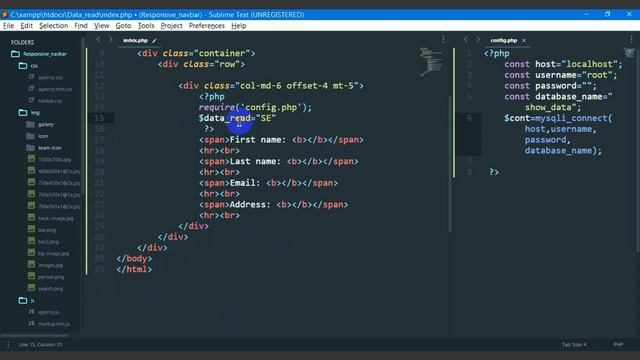Image resolution: width=640 pixels, height=360 pixels.
Task: Open agency.min.css from the sidebar
Action: pos(55,89)
